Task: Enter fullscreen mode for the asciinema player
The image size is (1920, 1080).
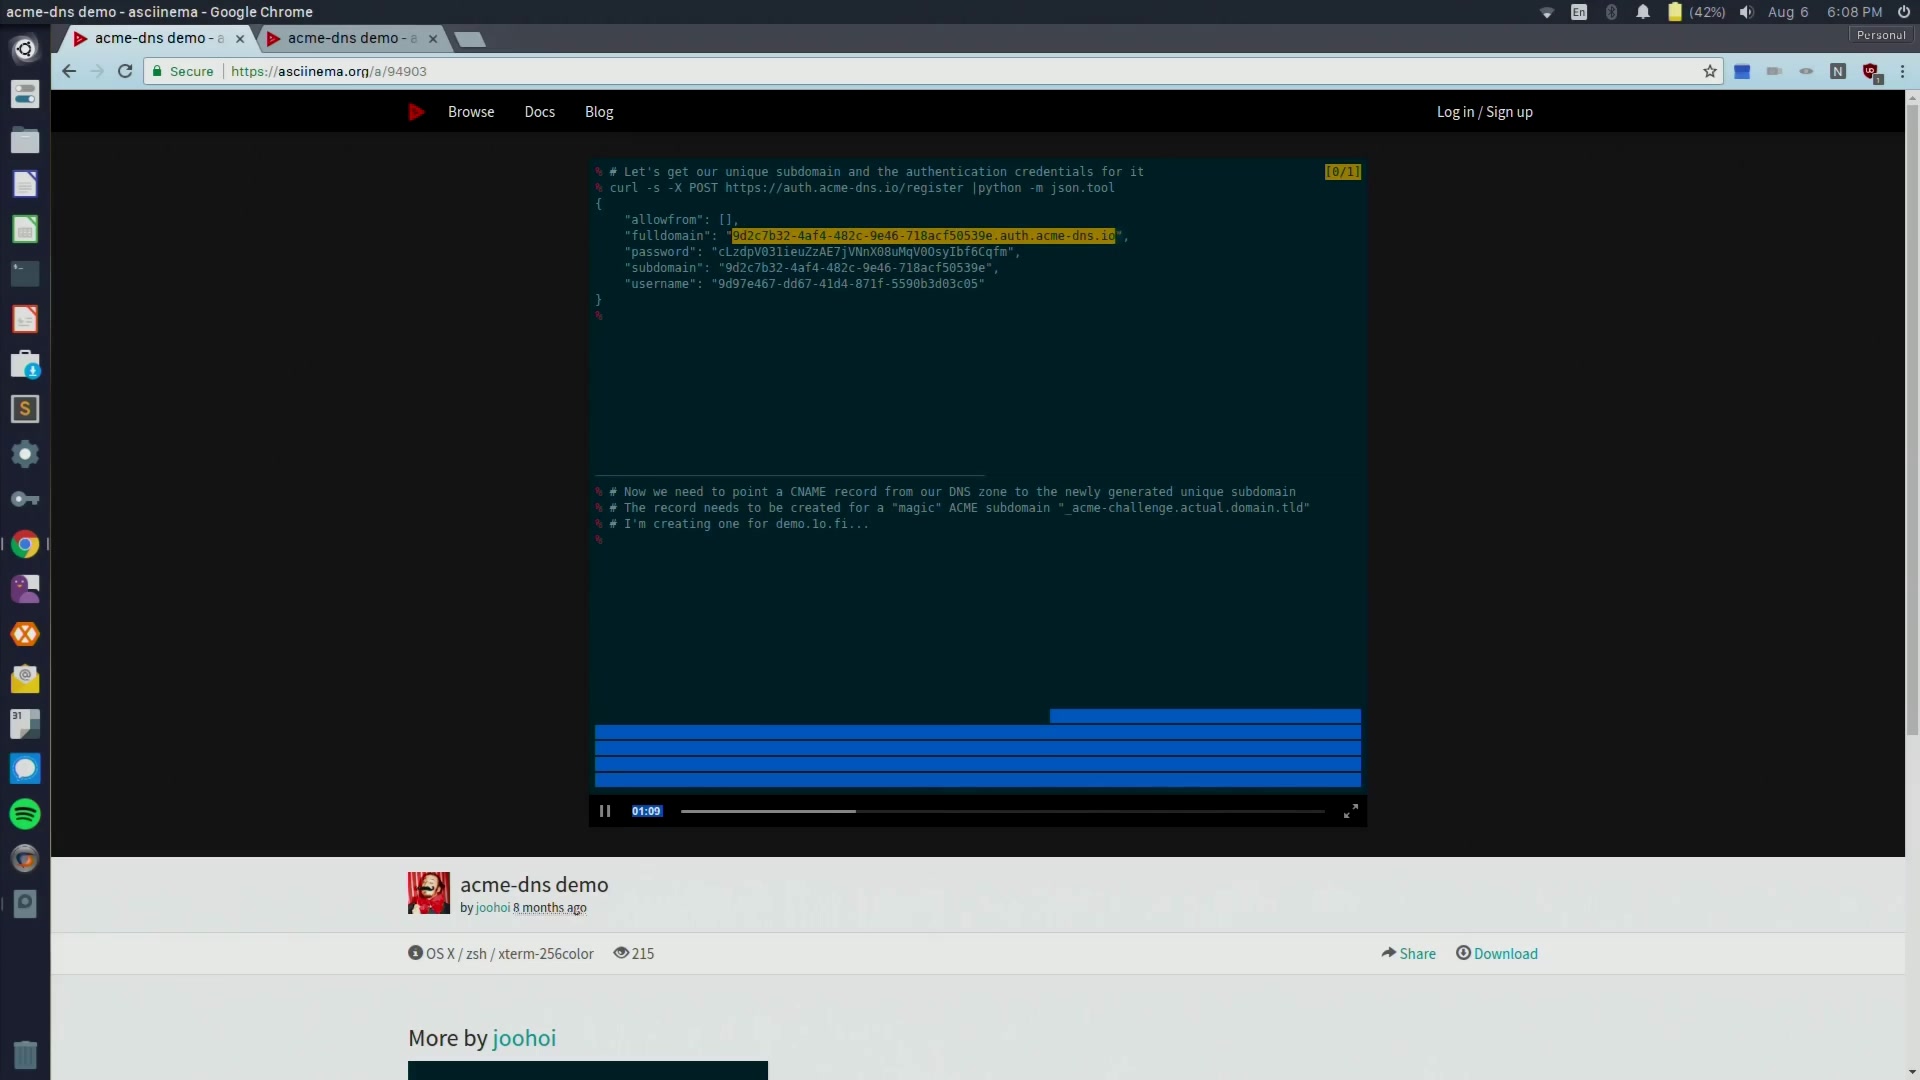Action: point(1350,811)
